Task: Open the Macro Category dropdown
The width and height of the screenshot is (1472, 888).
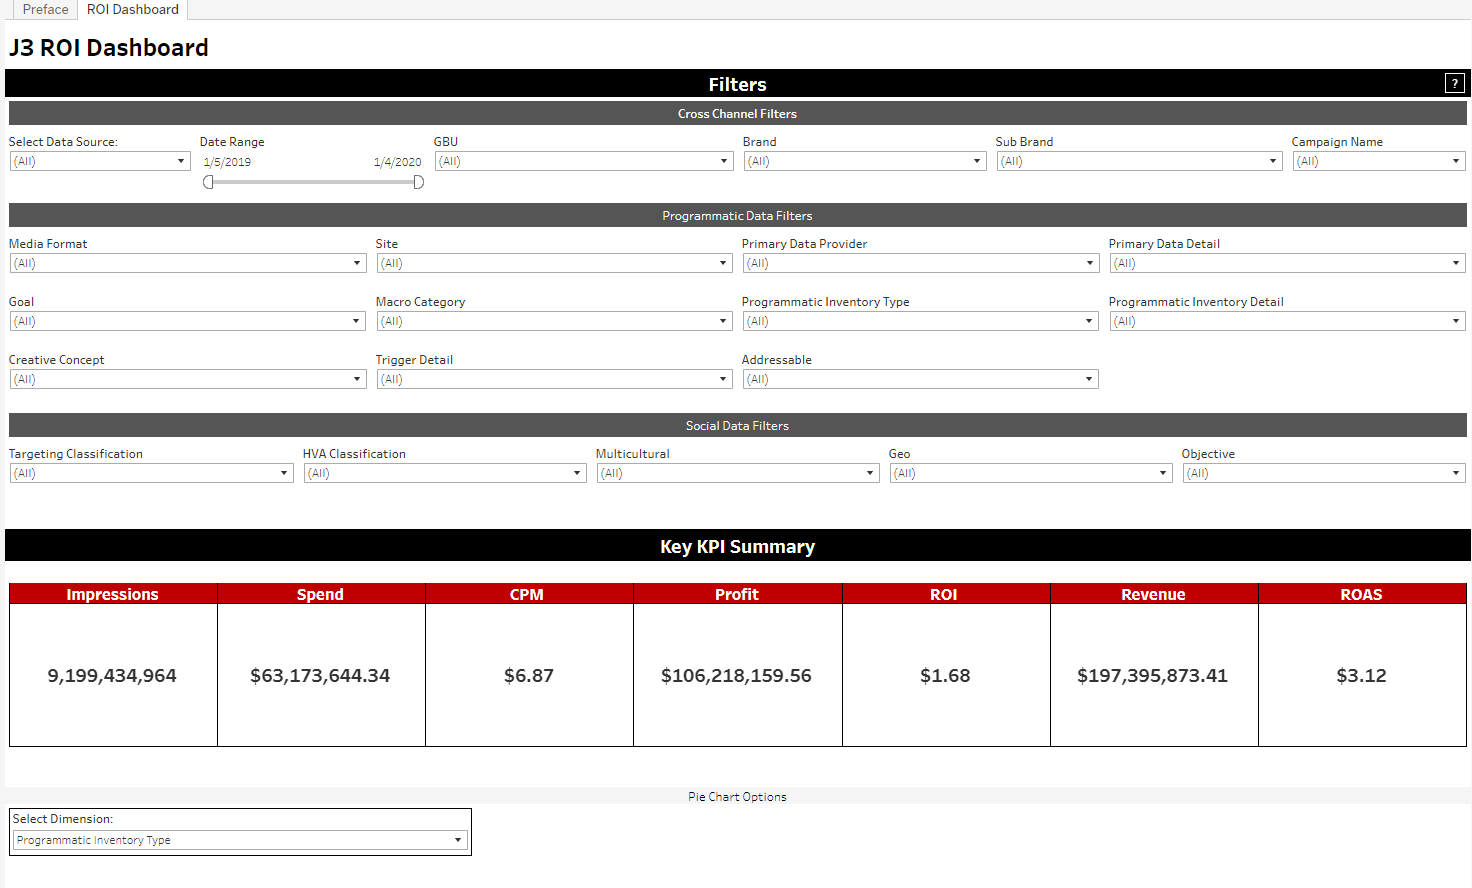Action: [555, 321]
